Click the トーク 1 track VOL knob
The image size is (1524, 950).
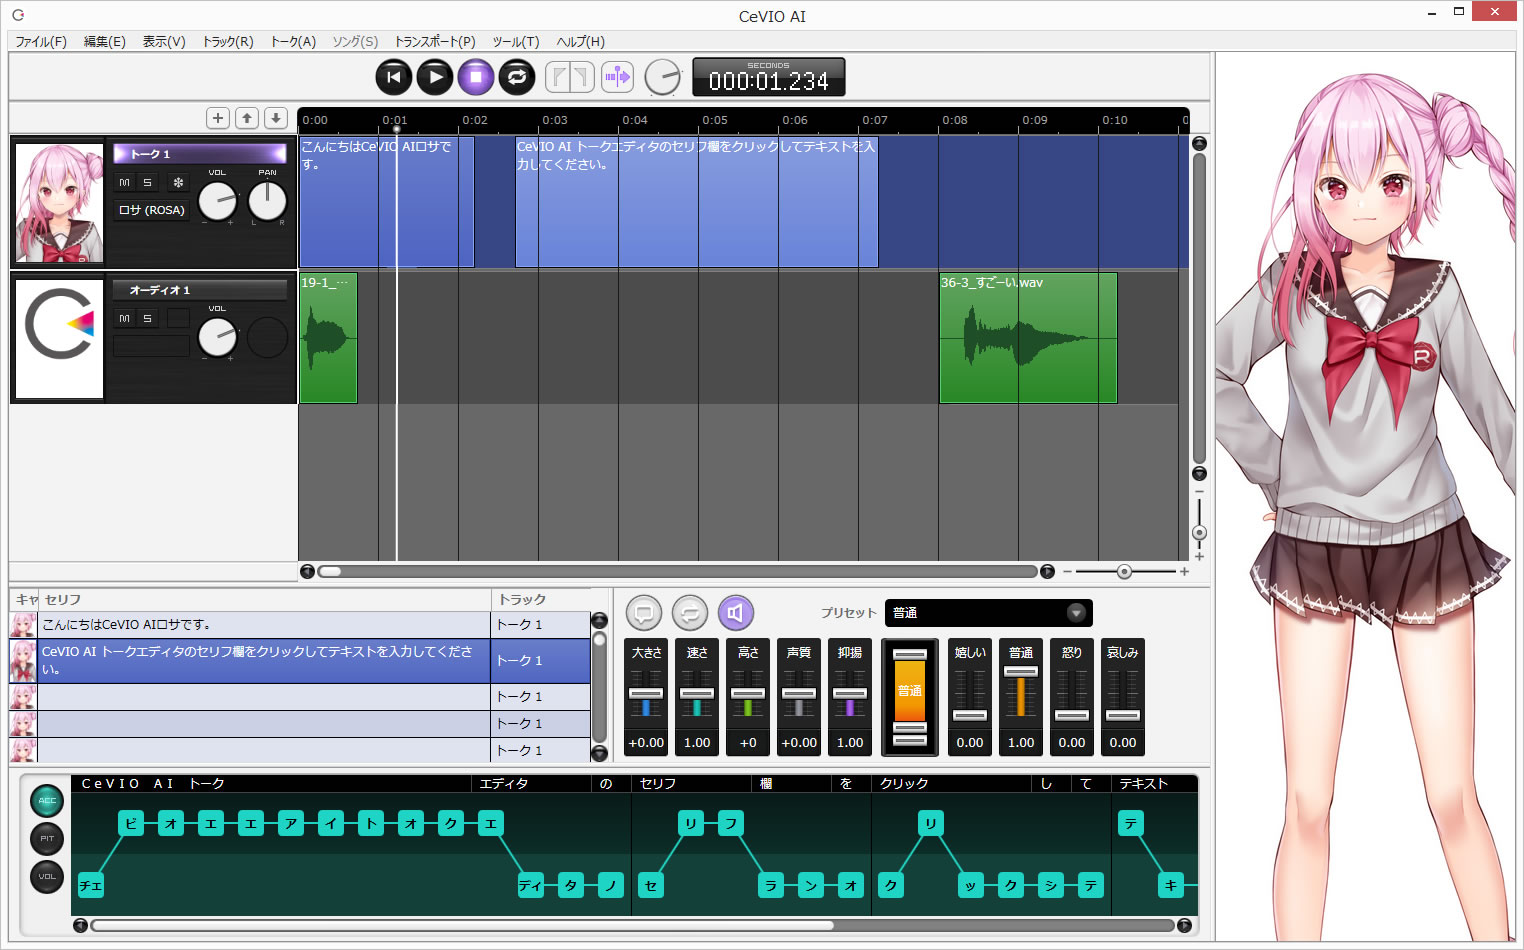217,201
